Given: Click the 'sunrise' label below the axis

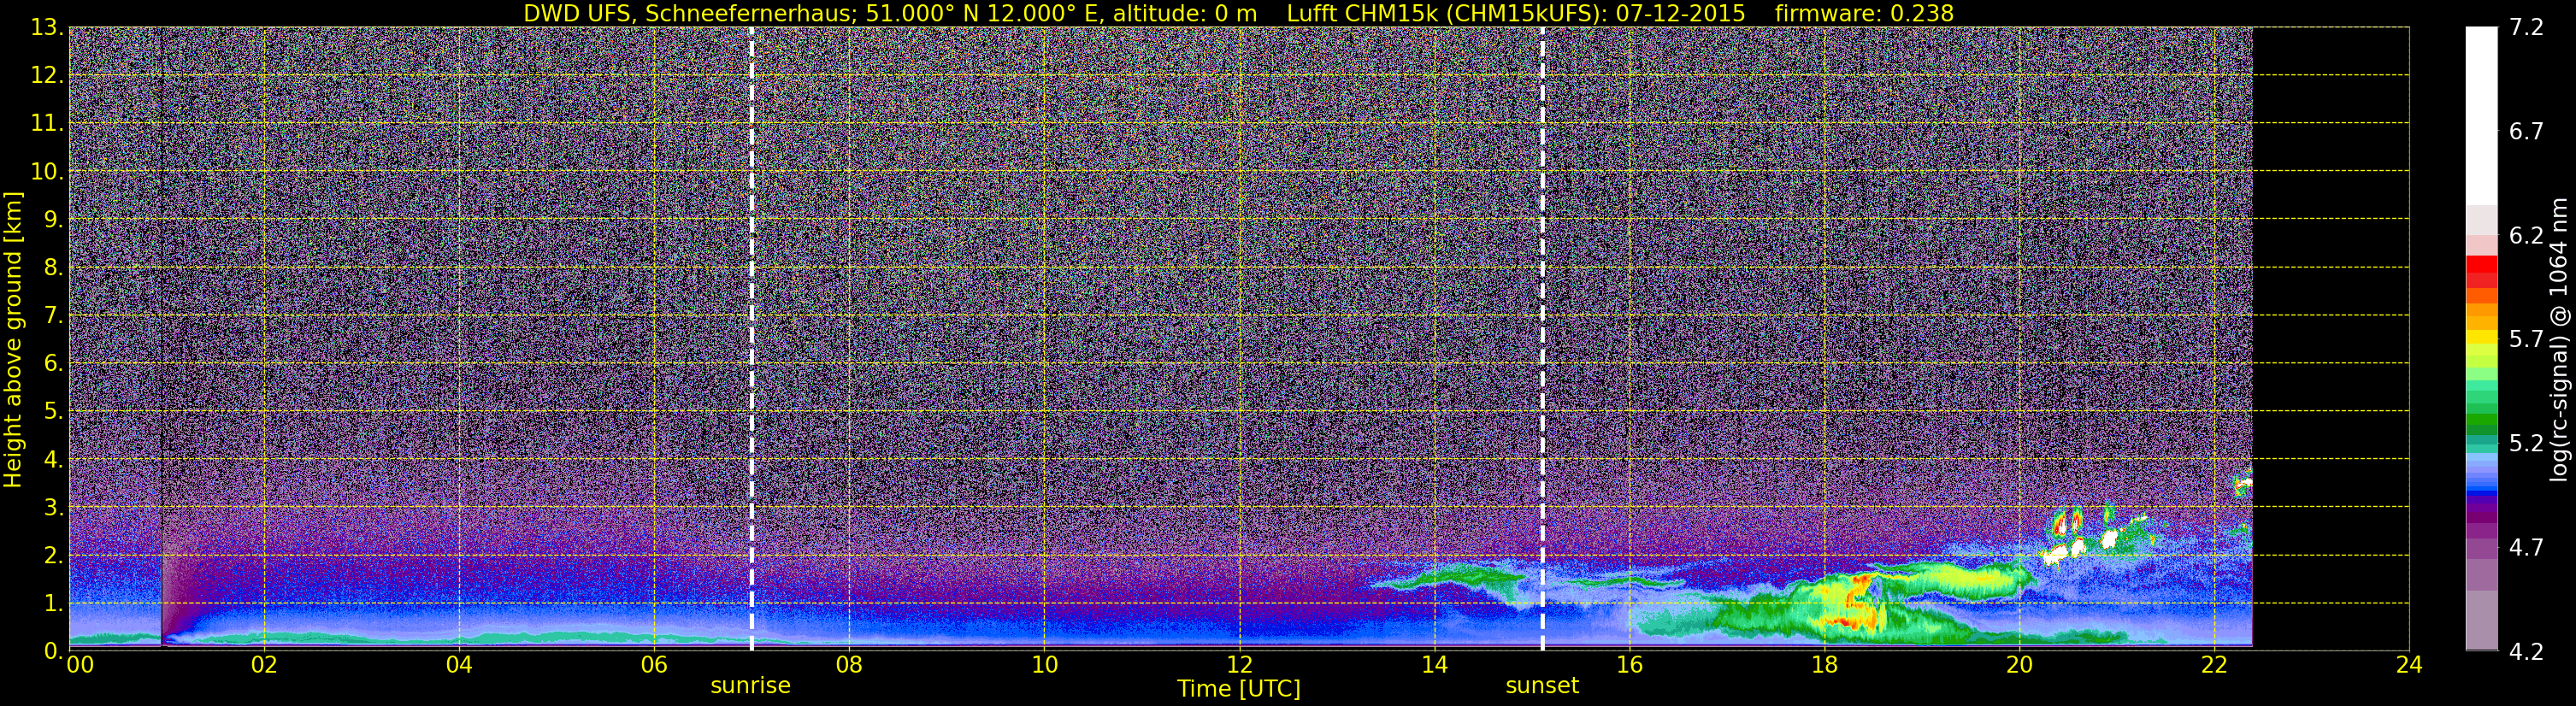Looking at the screenshot, I should click(x=750, y=686).
